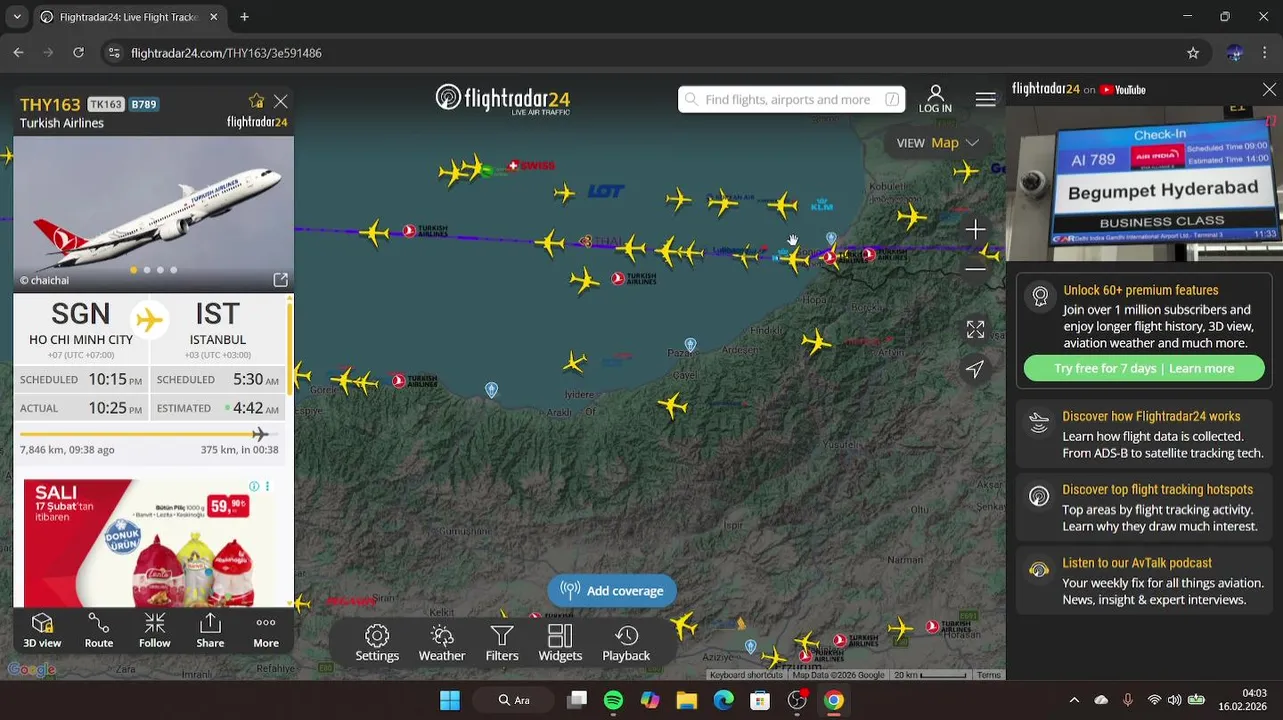
Task: Reload the page in Chrome
Action: (x=78, y=53)
